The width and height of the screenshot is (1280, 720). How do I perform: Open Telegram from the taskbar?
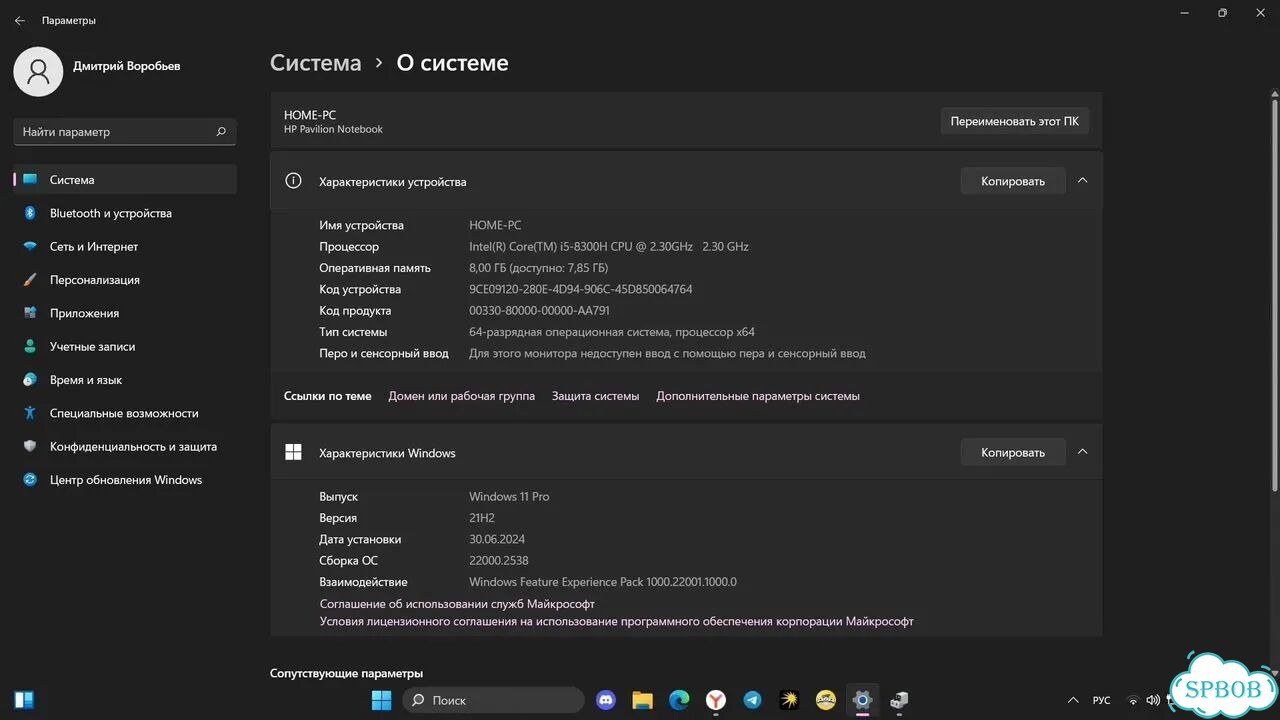tap(752, 700)
